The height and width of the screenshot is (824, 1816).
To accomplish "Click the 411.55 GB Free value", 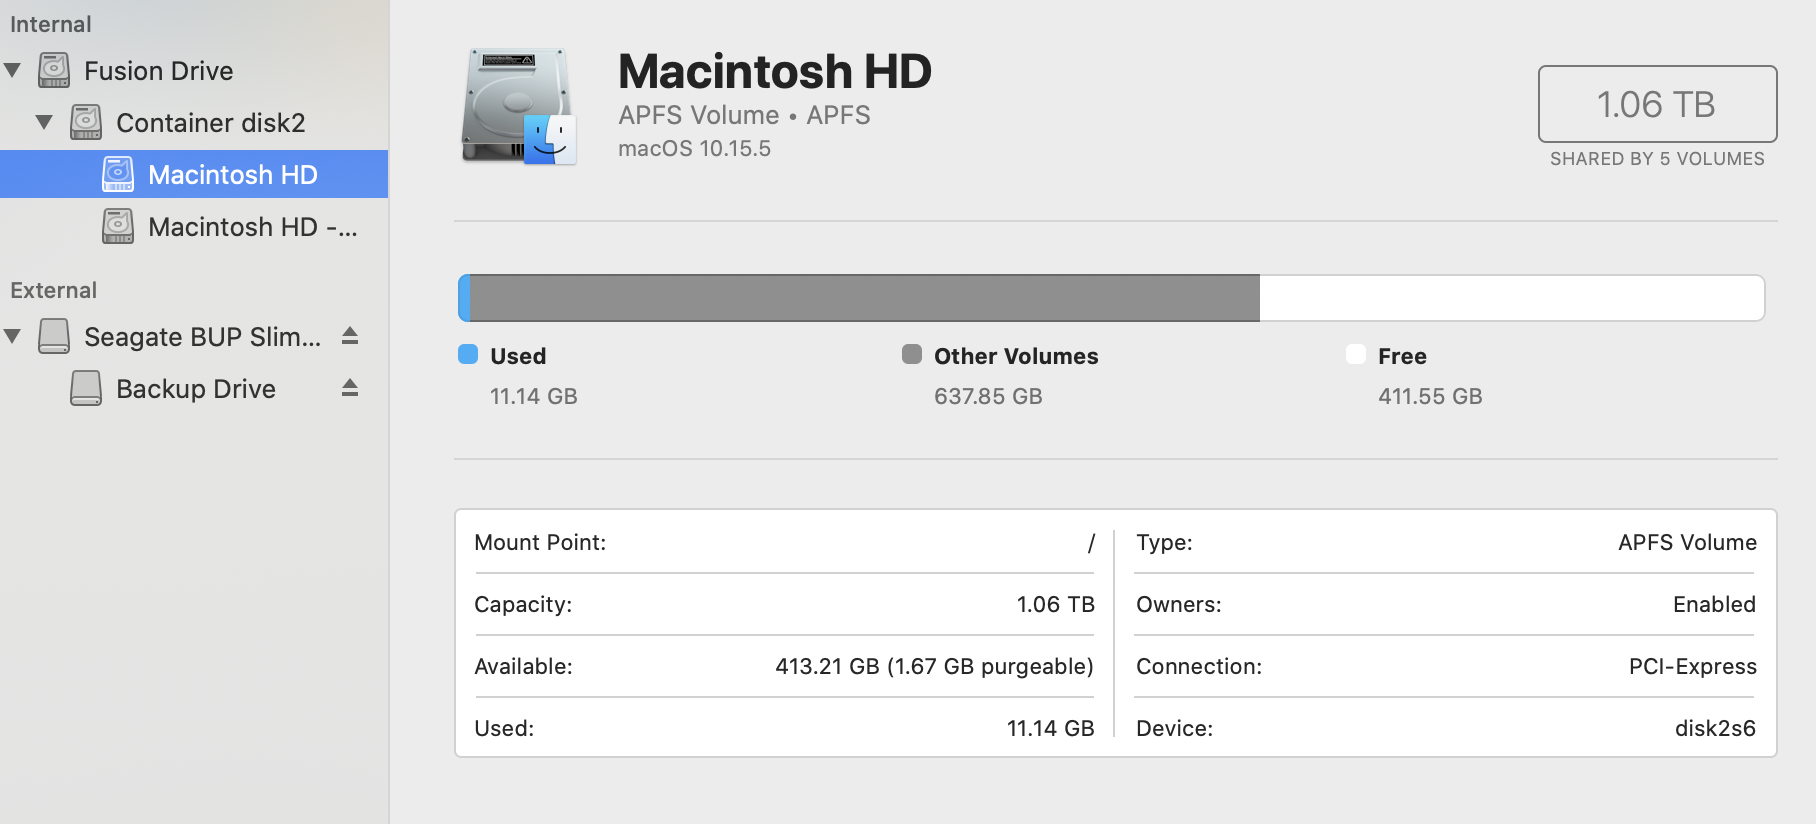I will [1430, 396].
